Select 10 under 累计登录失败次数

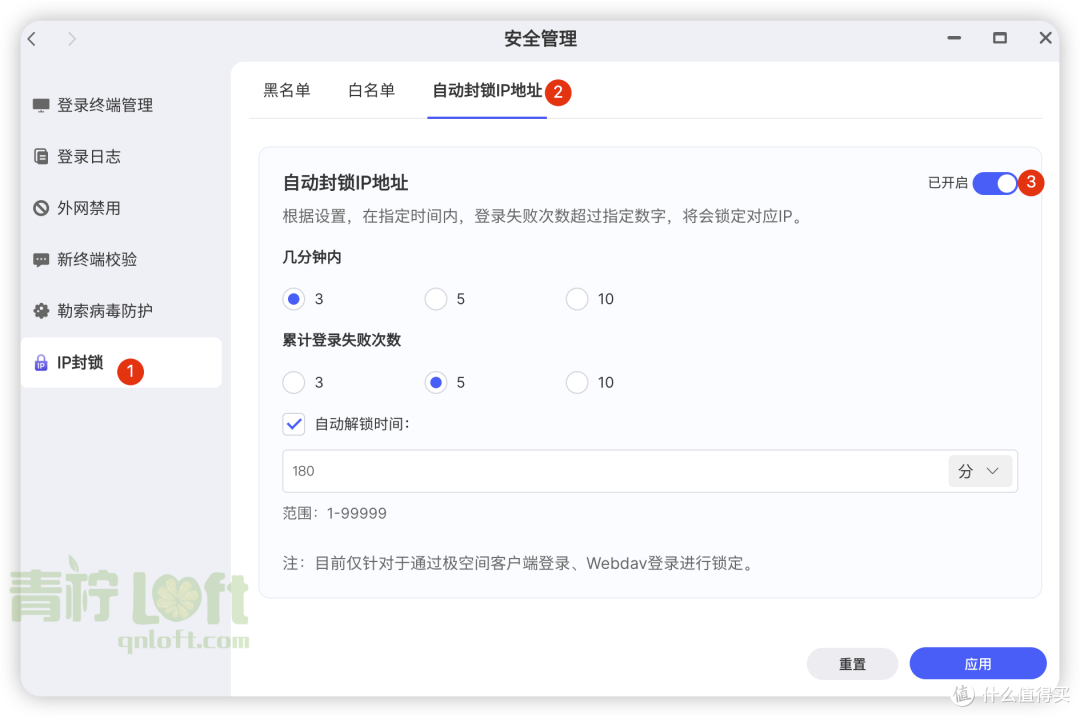[577, 382]
